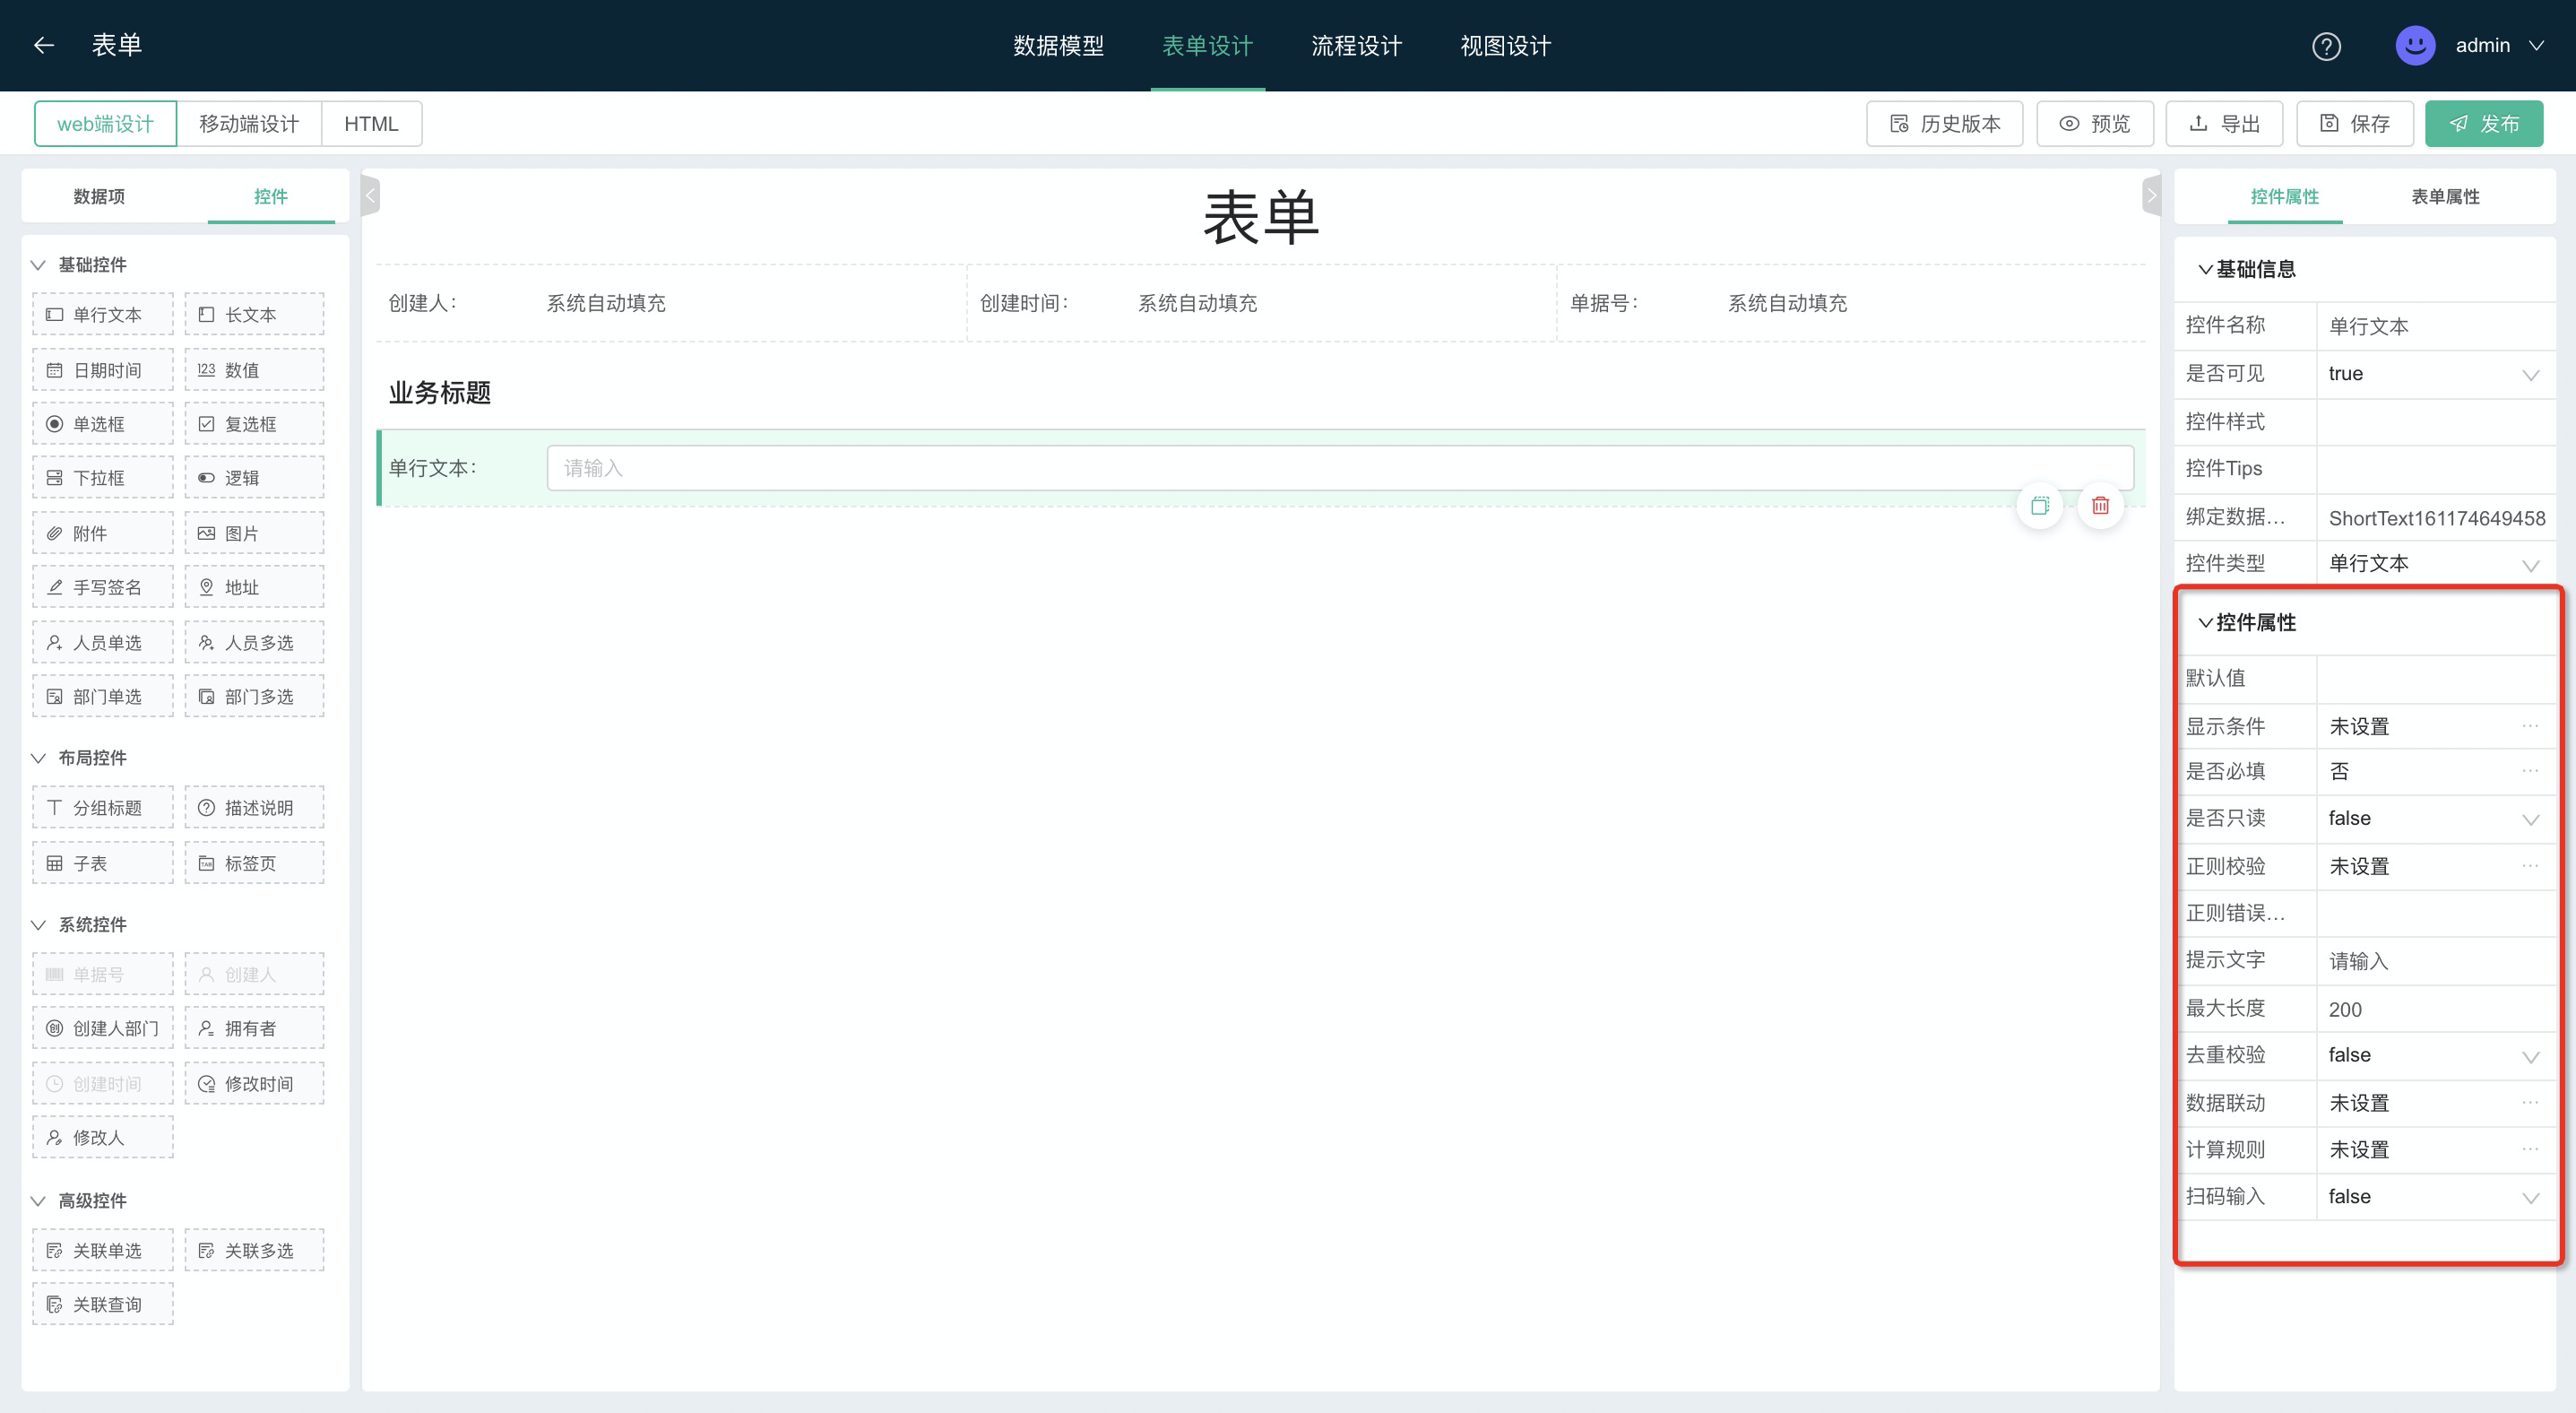This screenshot has height=1413, width=2576.
Task: Pick the 附件 attachment control
Action: tap(103, 533)
